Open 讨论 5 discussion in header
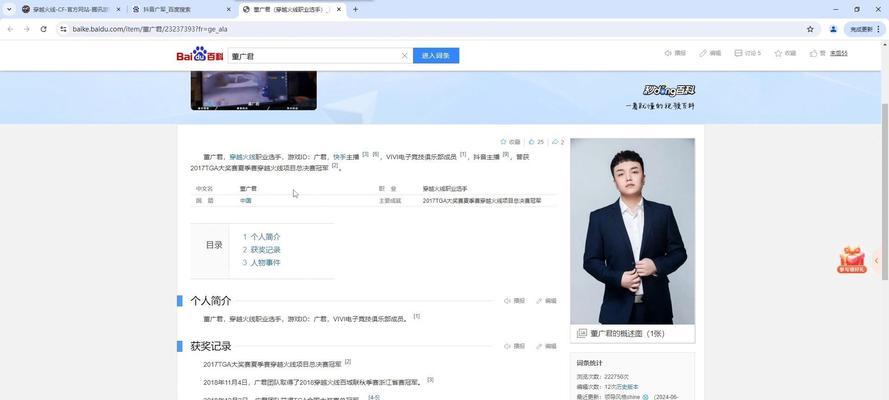889x400 pixels. coord(748,53)
